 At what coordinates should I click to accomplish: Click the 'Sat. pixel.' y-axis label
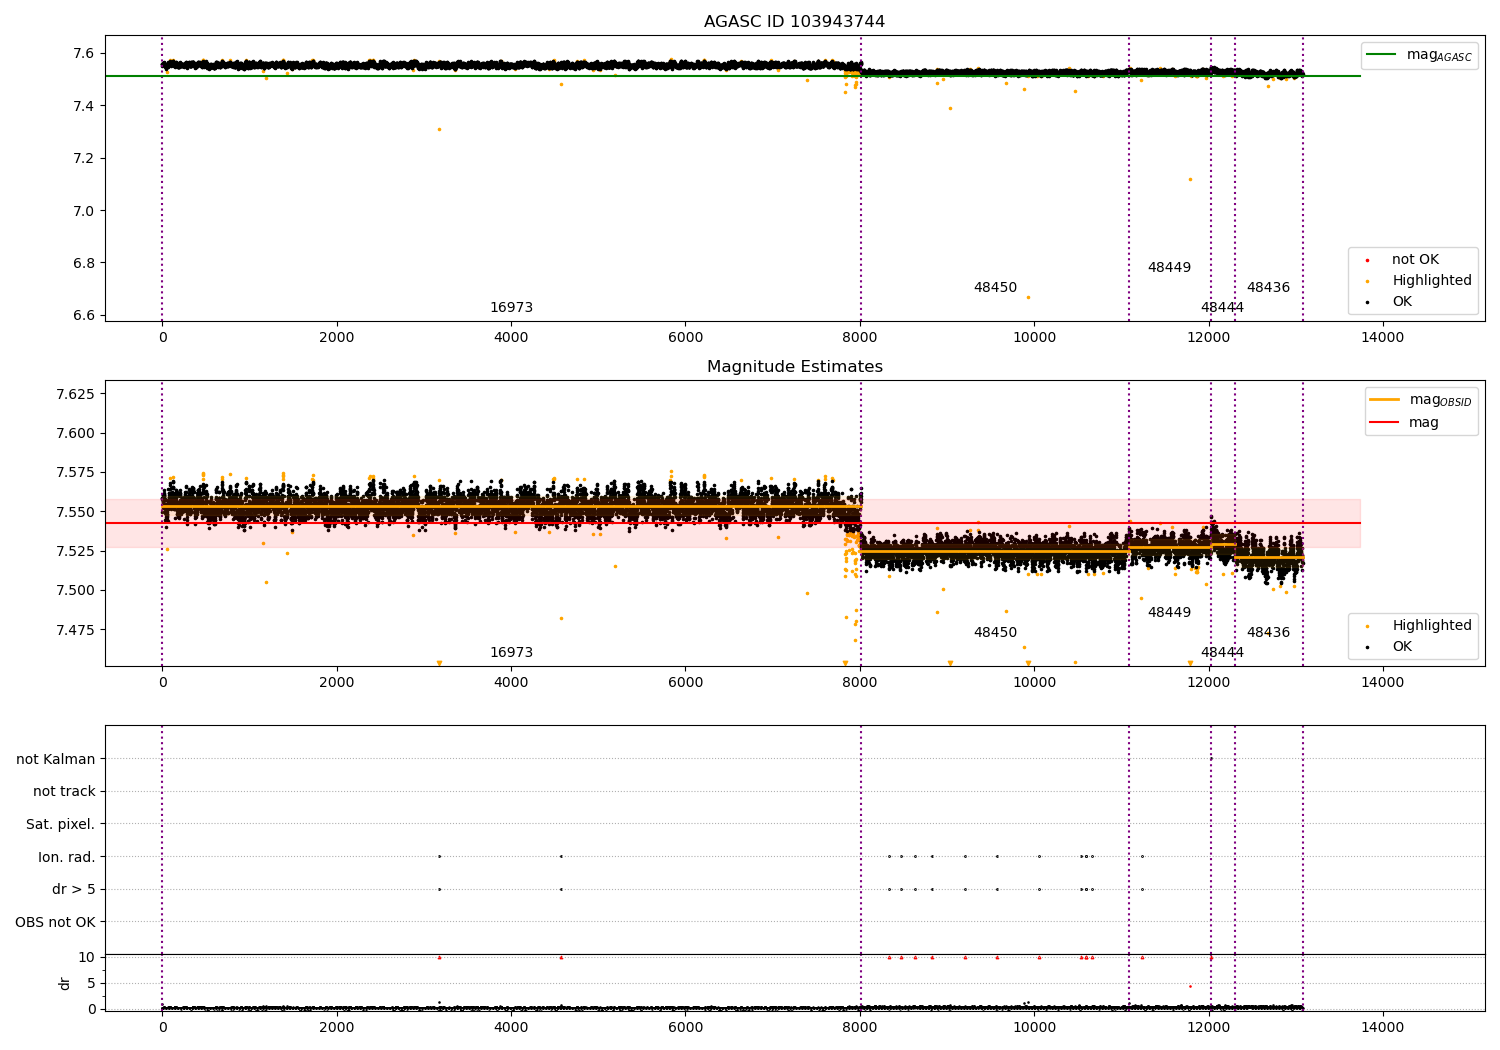(60, 825)
